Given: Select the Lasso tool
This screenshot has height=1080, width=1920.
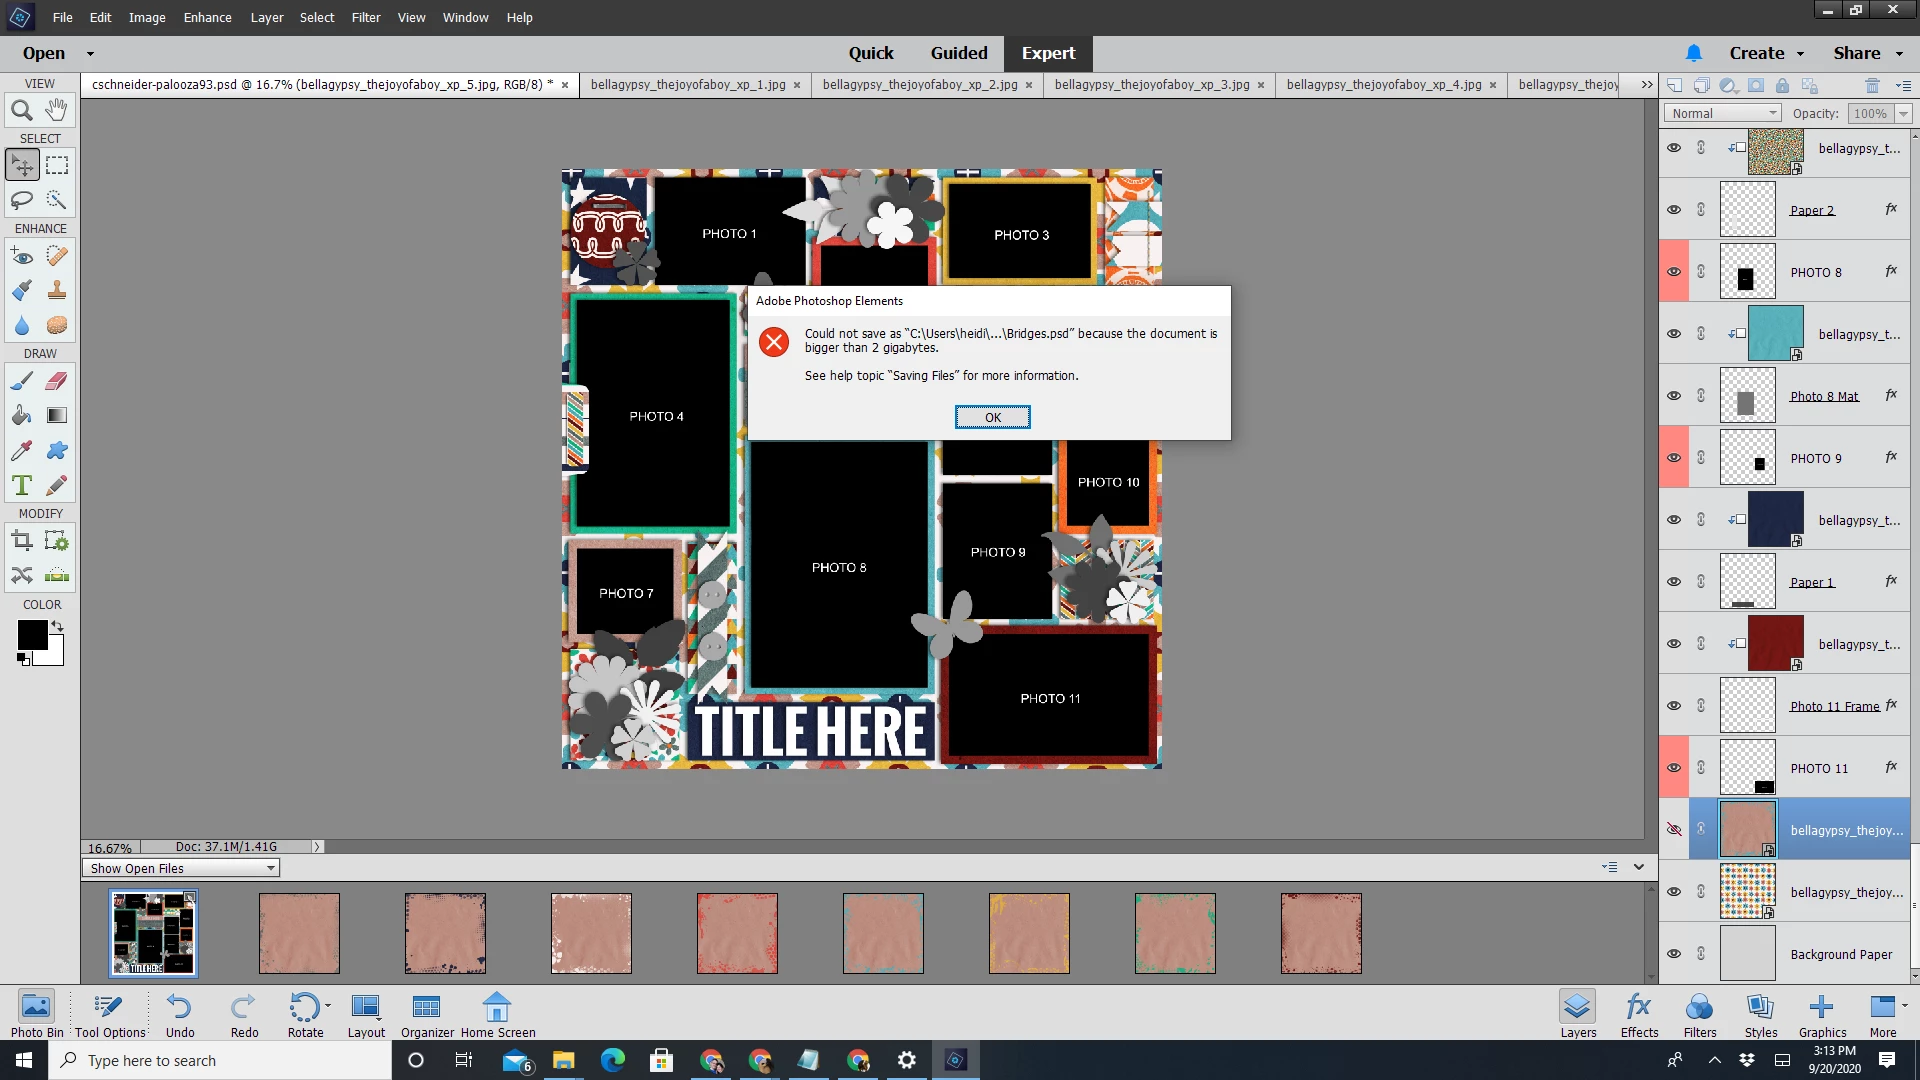Looking at the screenshot, I should coord(22,200).
